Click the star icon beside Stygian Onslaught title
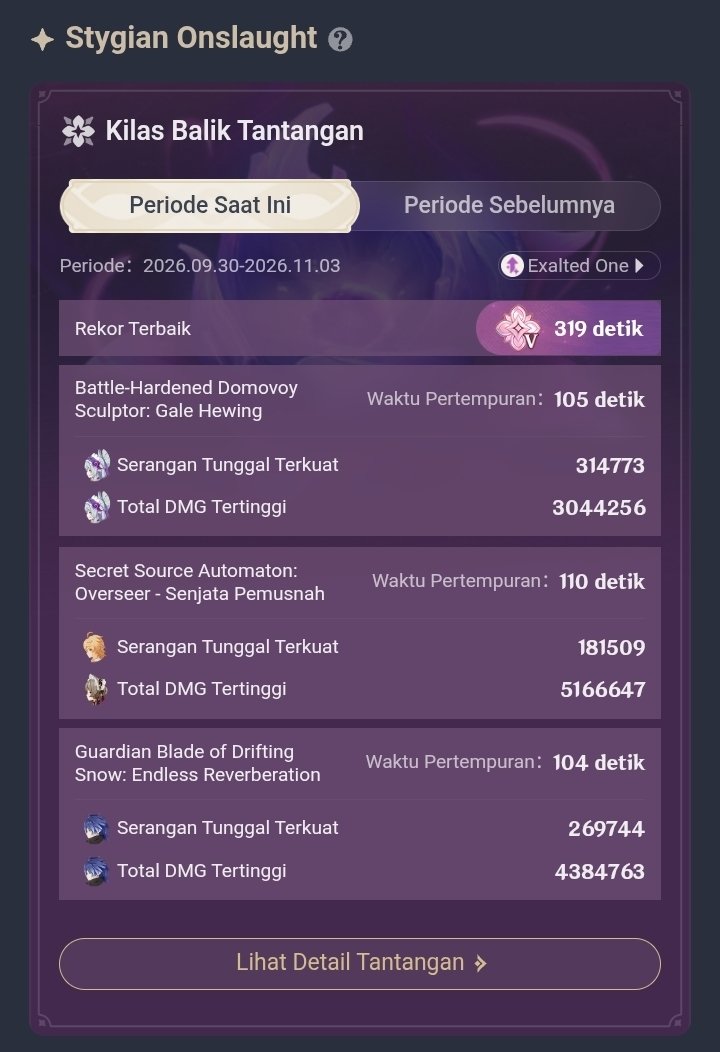This screenshot has width=720, height=1052. (x=42, y=40)
